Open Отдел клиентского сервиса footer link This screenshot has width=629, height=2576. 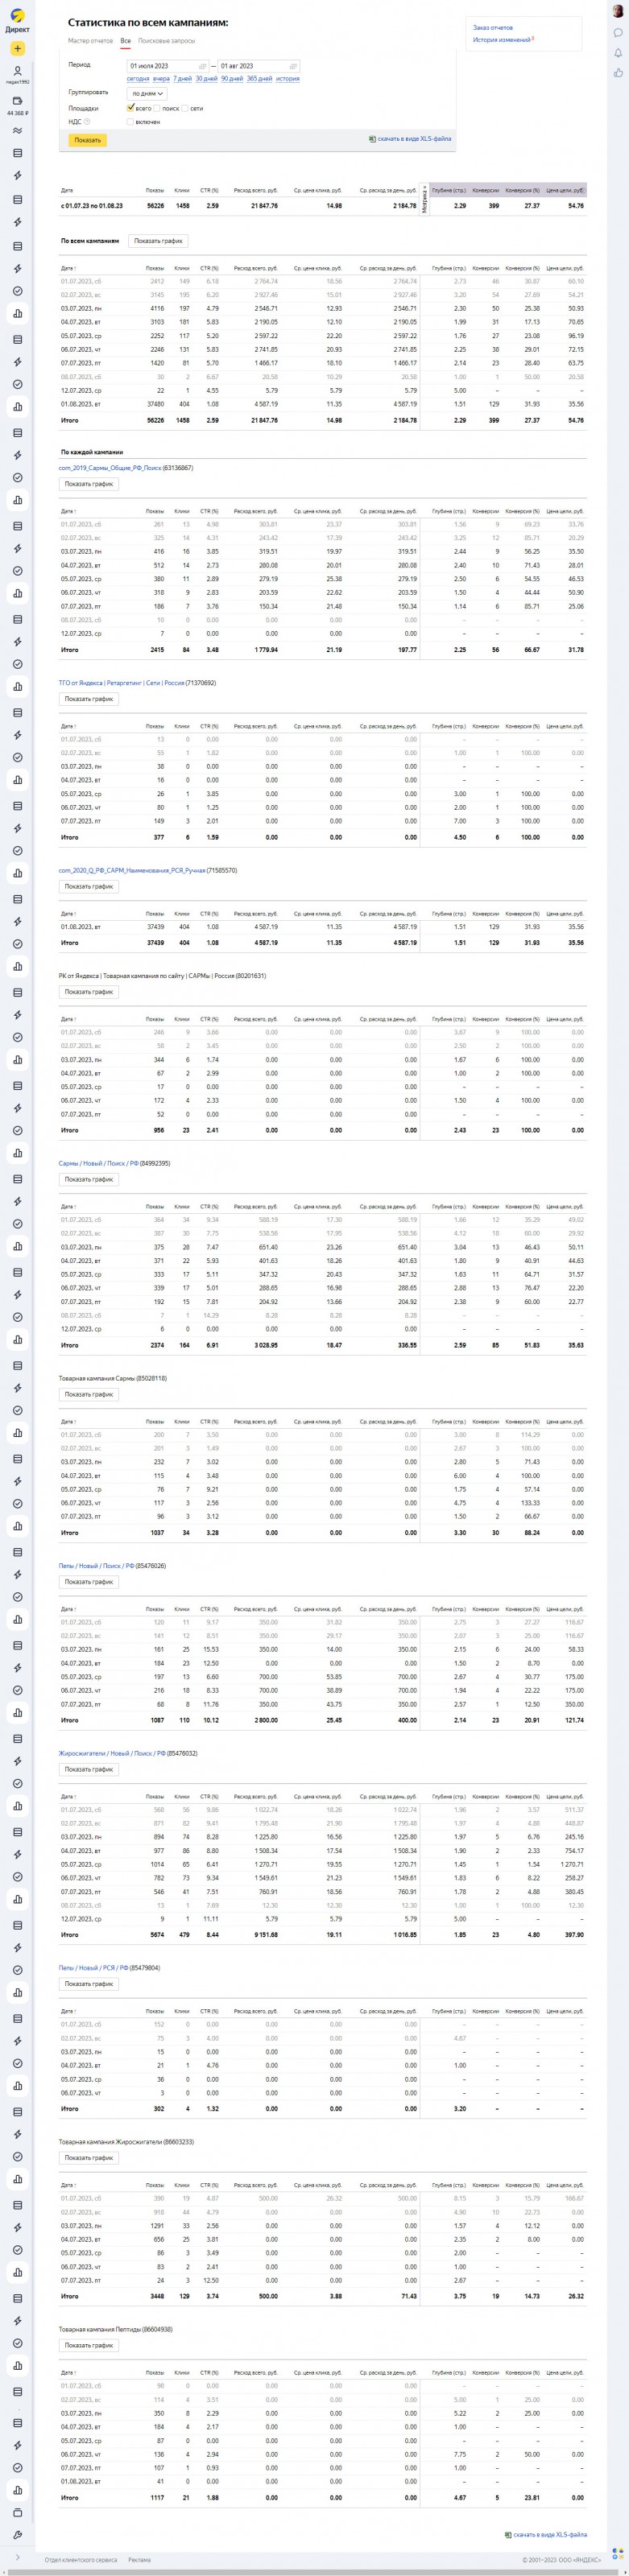click(x=81, y=2560)
